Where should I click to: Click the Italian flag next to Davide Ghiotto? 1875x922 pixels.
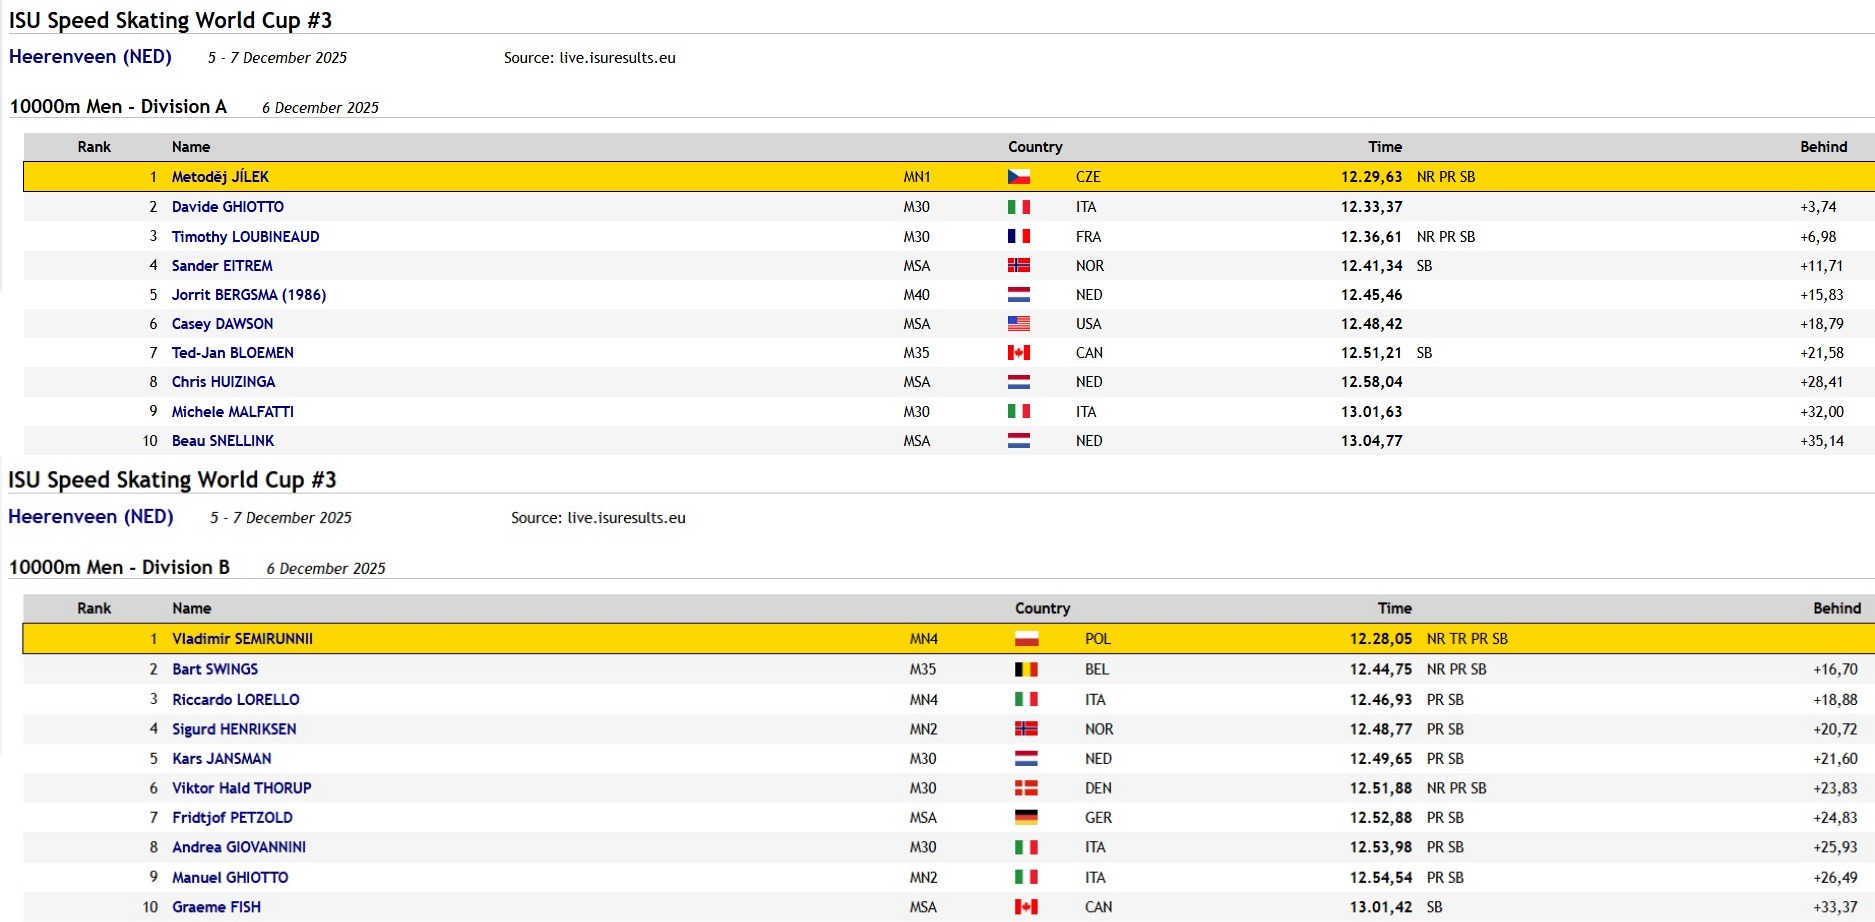pyautogui.click(x=1018, y=207)
